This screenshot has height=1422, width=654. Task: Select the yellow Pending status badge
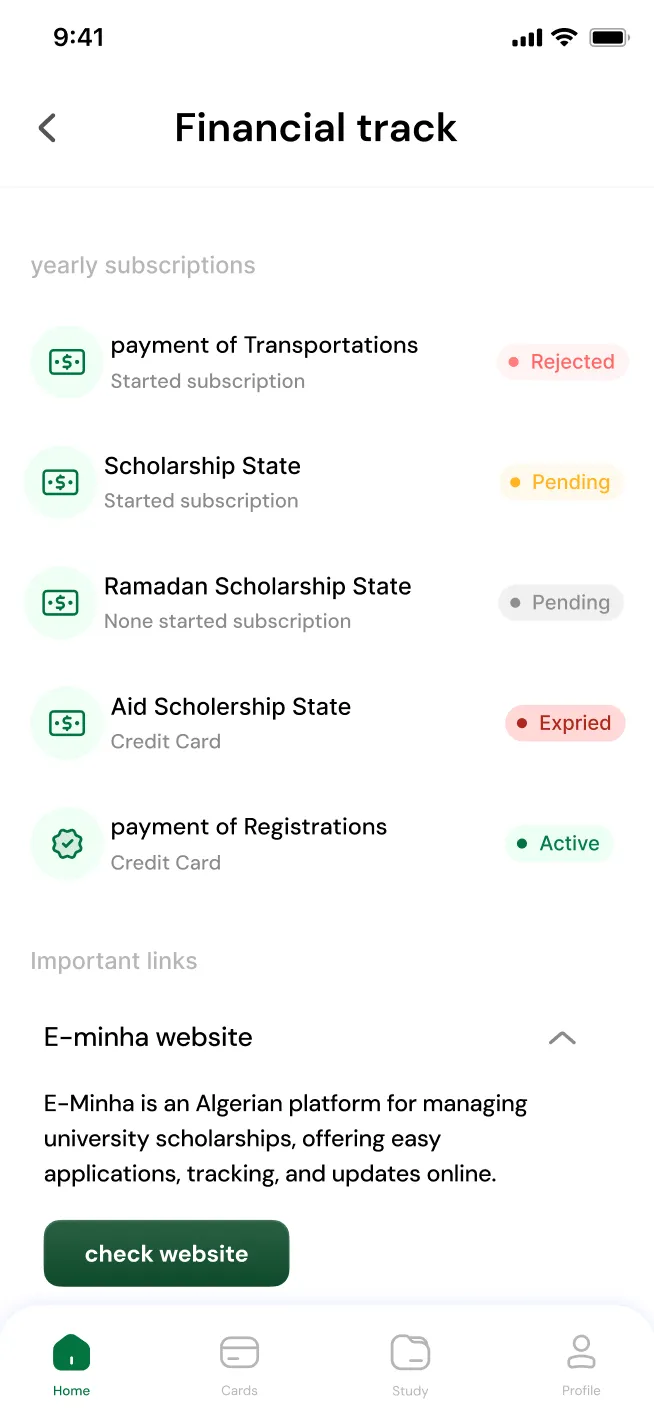(561, 482)
